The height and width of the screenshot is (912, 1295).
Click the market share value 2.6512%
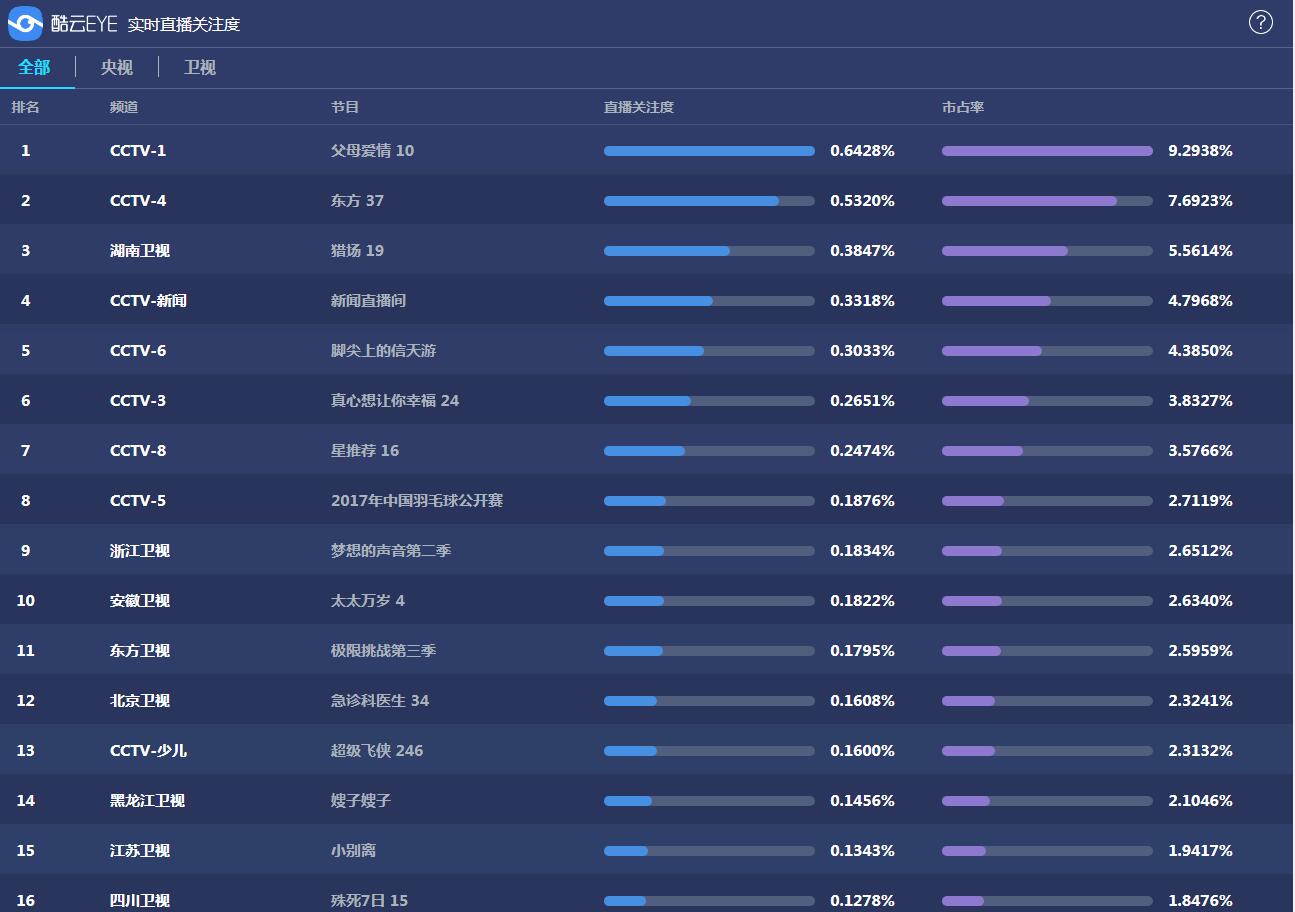pos(1200,551)
